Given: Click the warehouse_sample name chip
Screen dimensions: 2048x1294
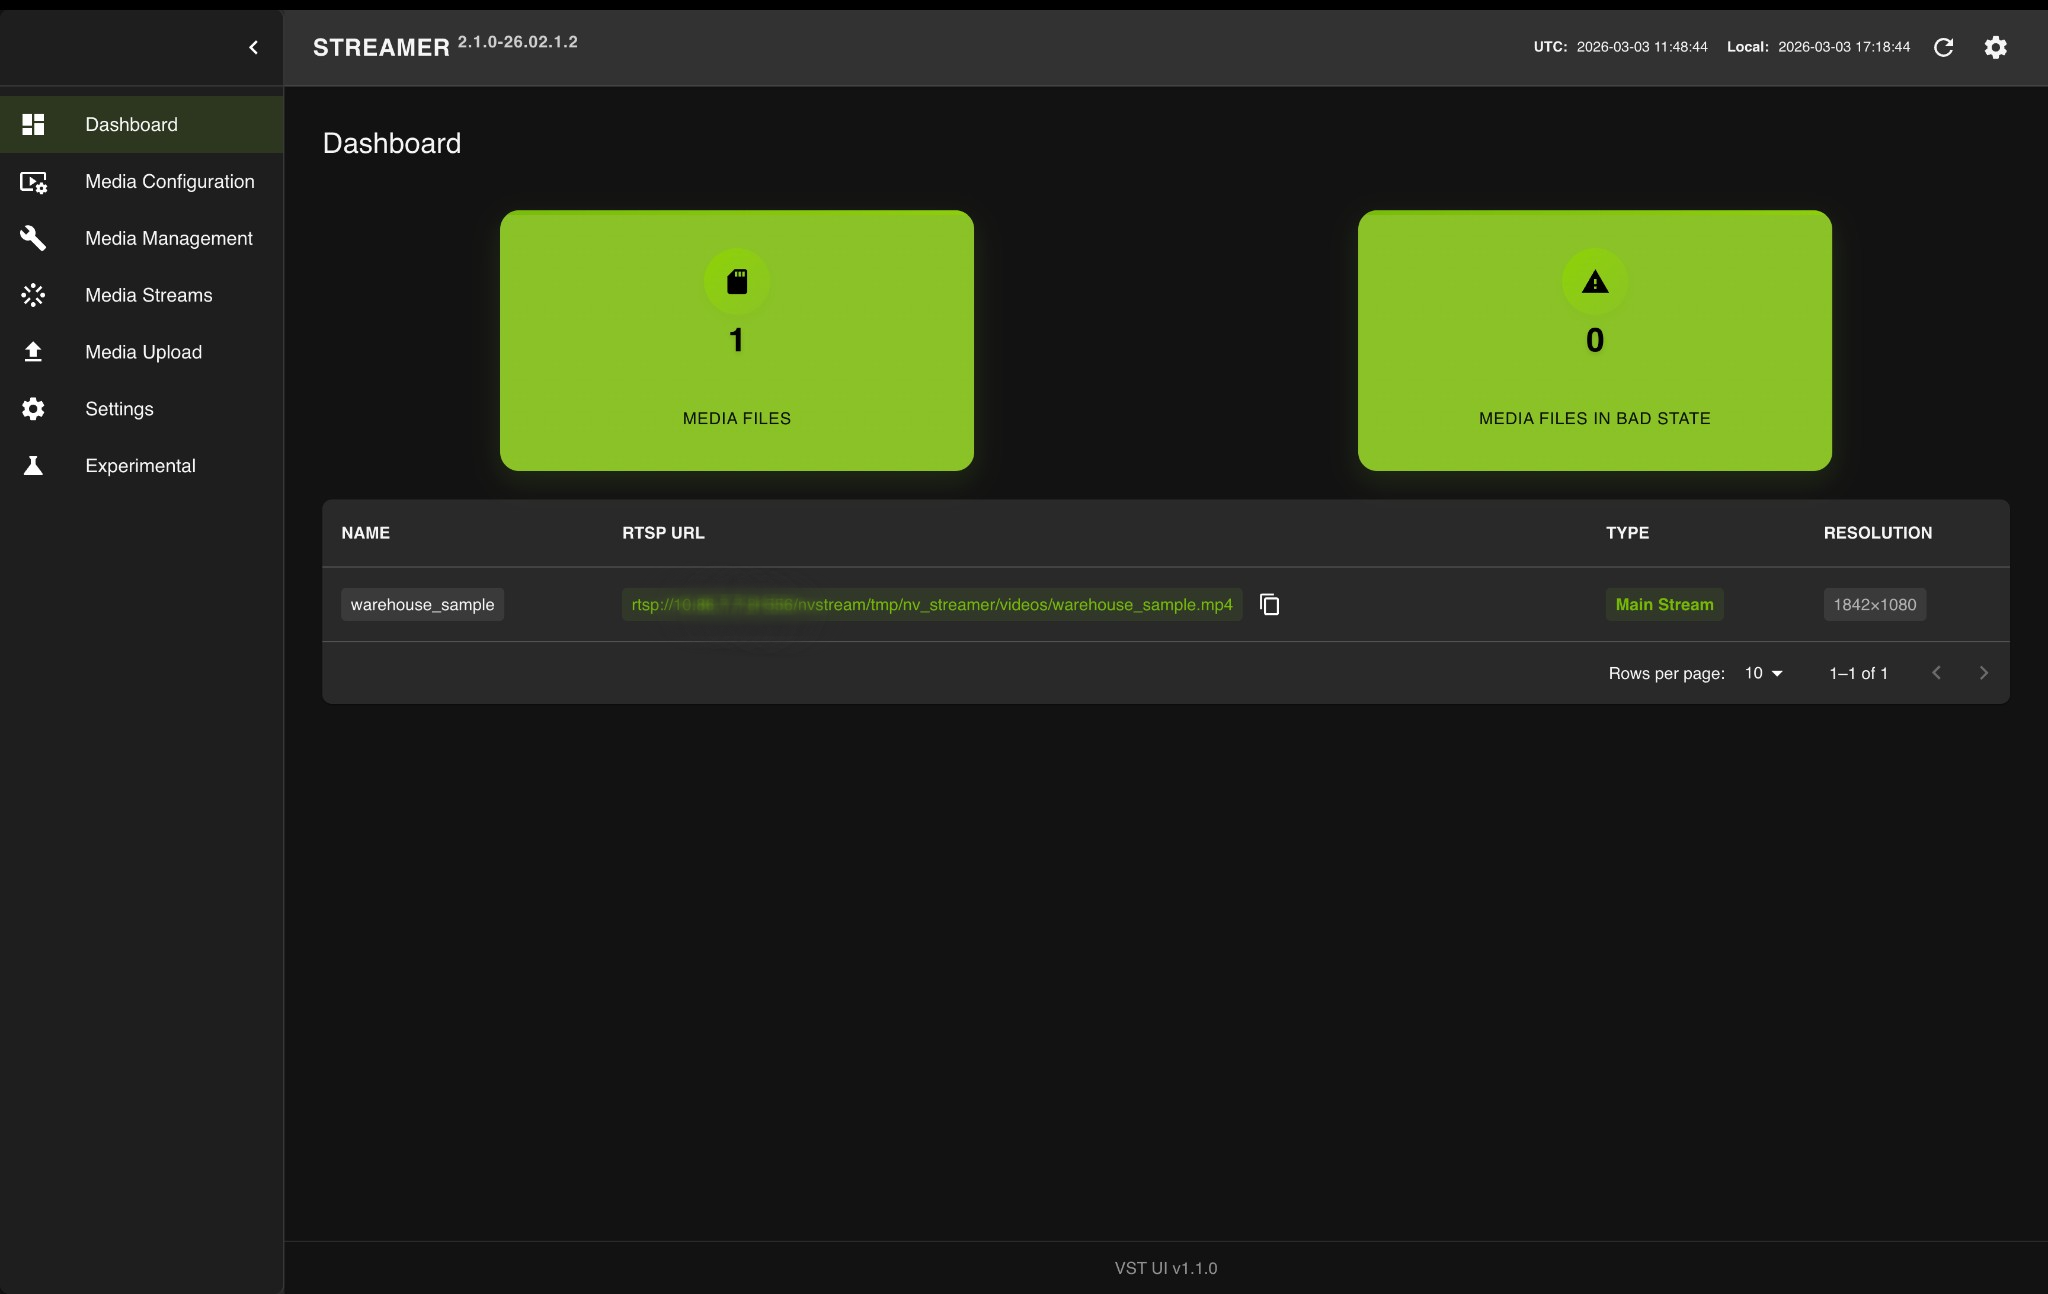Looking at the screenshot, I should (422, 605).
